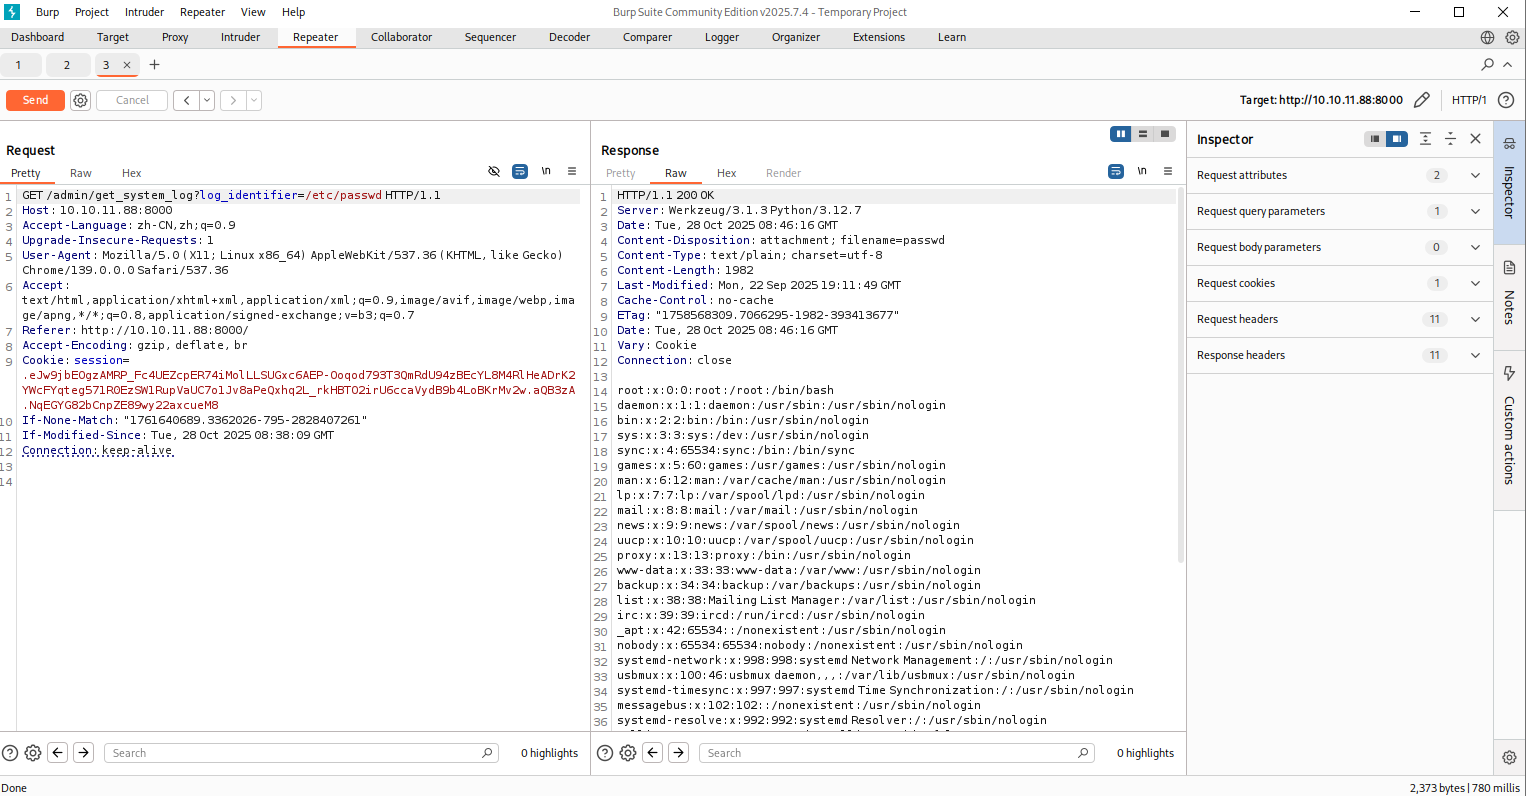Go to previous match in Response search

click(x=653, y=753)
